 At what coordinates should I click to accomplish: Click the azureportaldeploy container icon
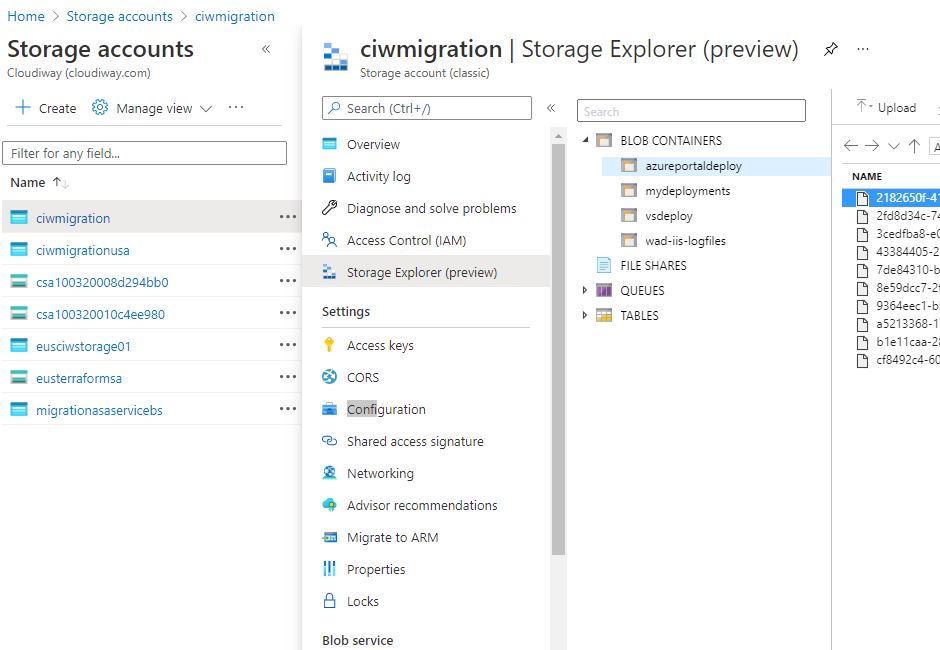tap(629, 165)
